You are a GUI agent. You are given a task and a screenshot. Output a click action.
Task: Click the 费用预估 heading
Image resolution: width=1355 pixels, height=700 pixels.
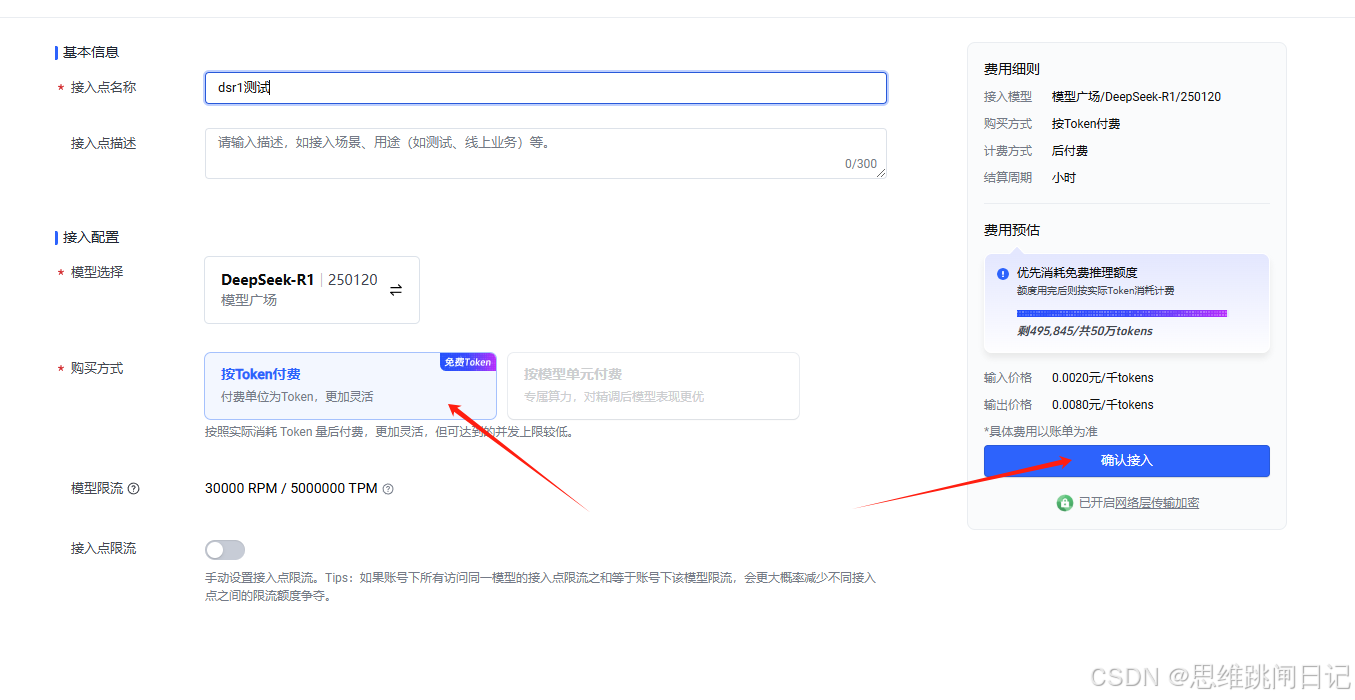pos(1012,230)
